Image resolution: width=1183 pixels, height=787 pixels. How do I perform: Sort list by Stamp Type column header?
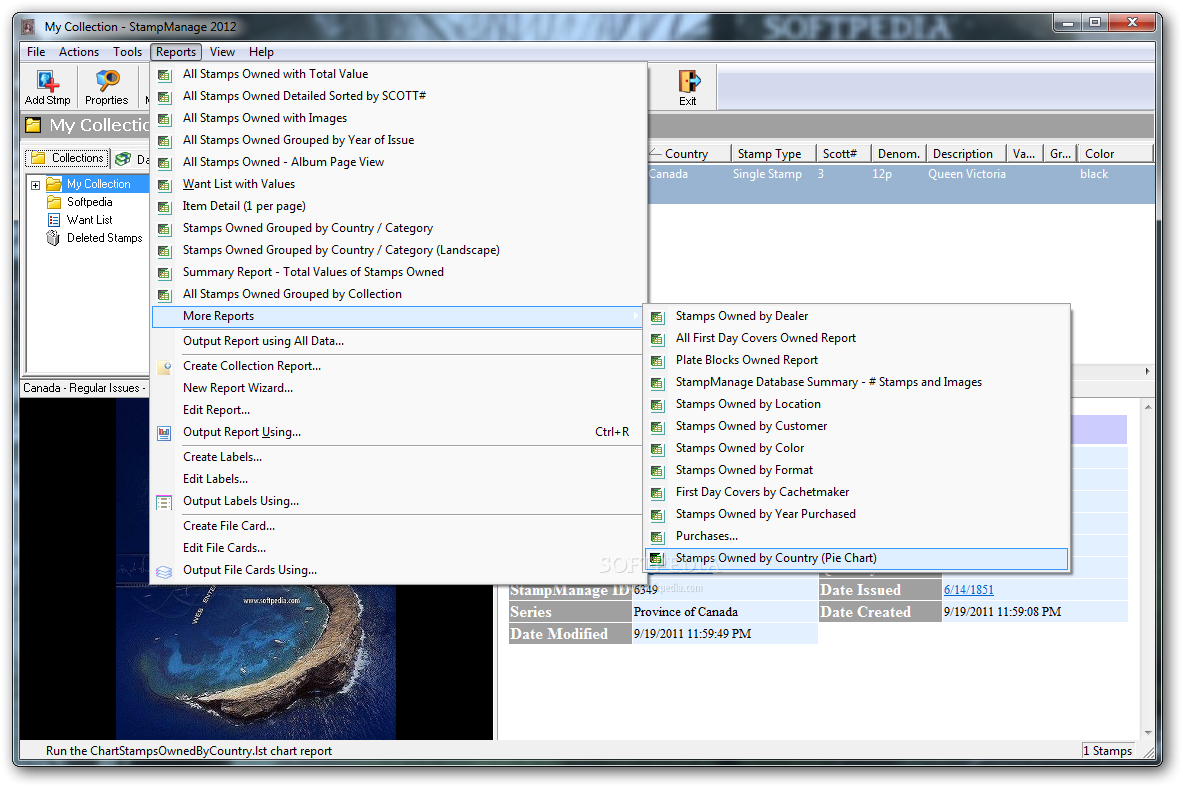click(x=773, y=154)
